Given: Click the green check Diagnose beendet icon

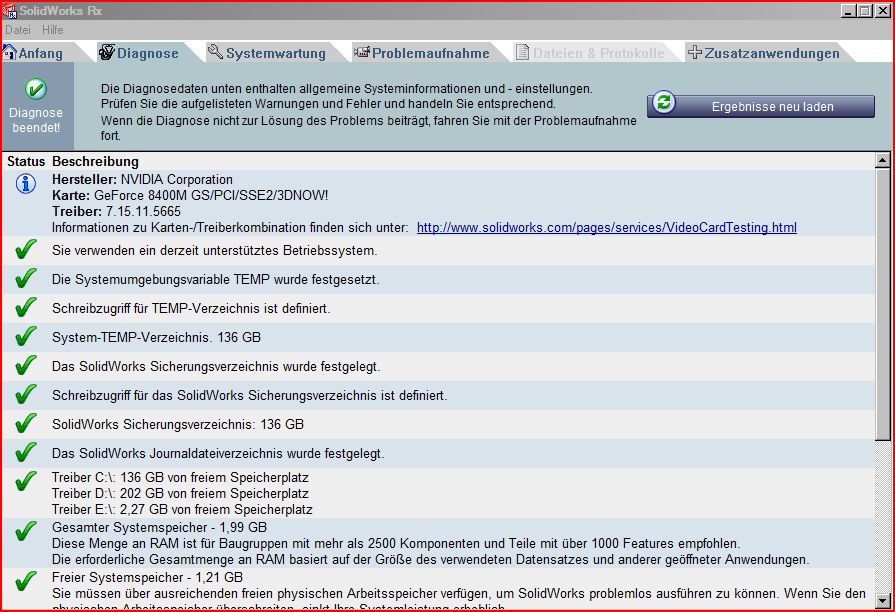Looking at the screenshot, I should (36, 89).
